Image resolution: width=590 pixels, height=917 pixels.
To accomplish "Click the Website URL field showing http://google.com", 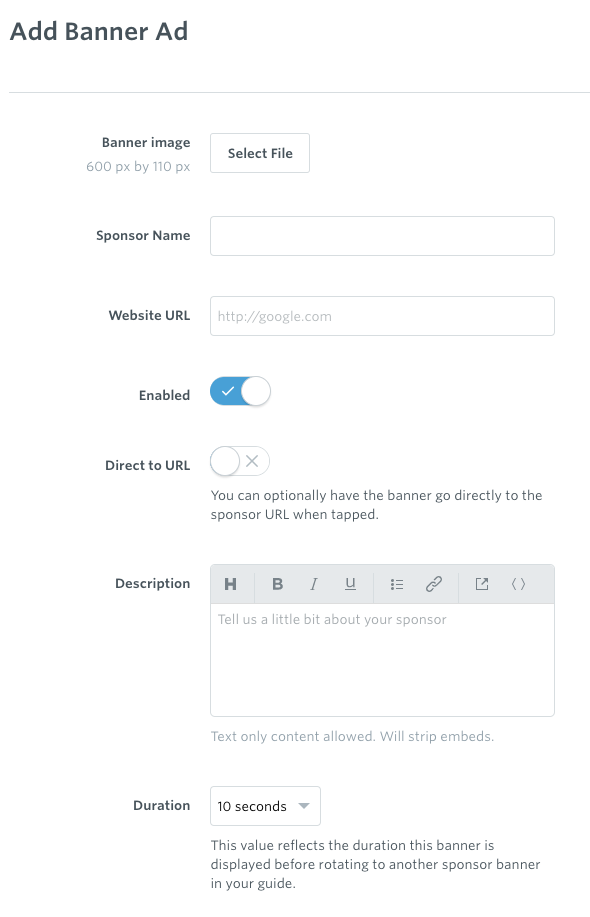I will pyautogui.click(x=382, y=315).
